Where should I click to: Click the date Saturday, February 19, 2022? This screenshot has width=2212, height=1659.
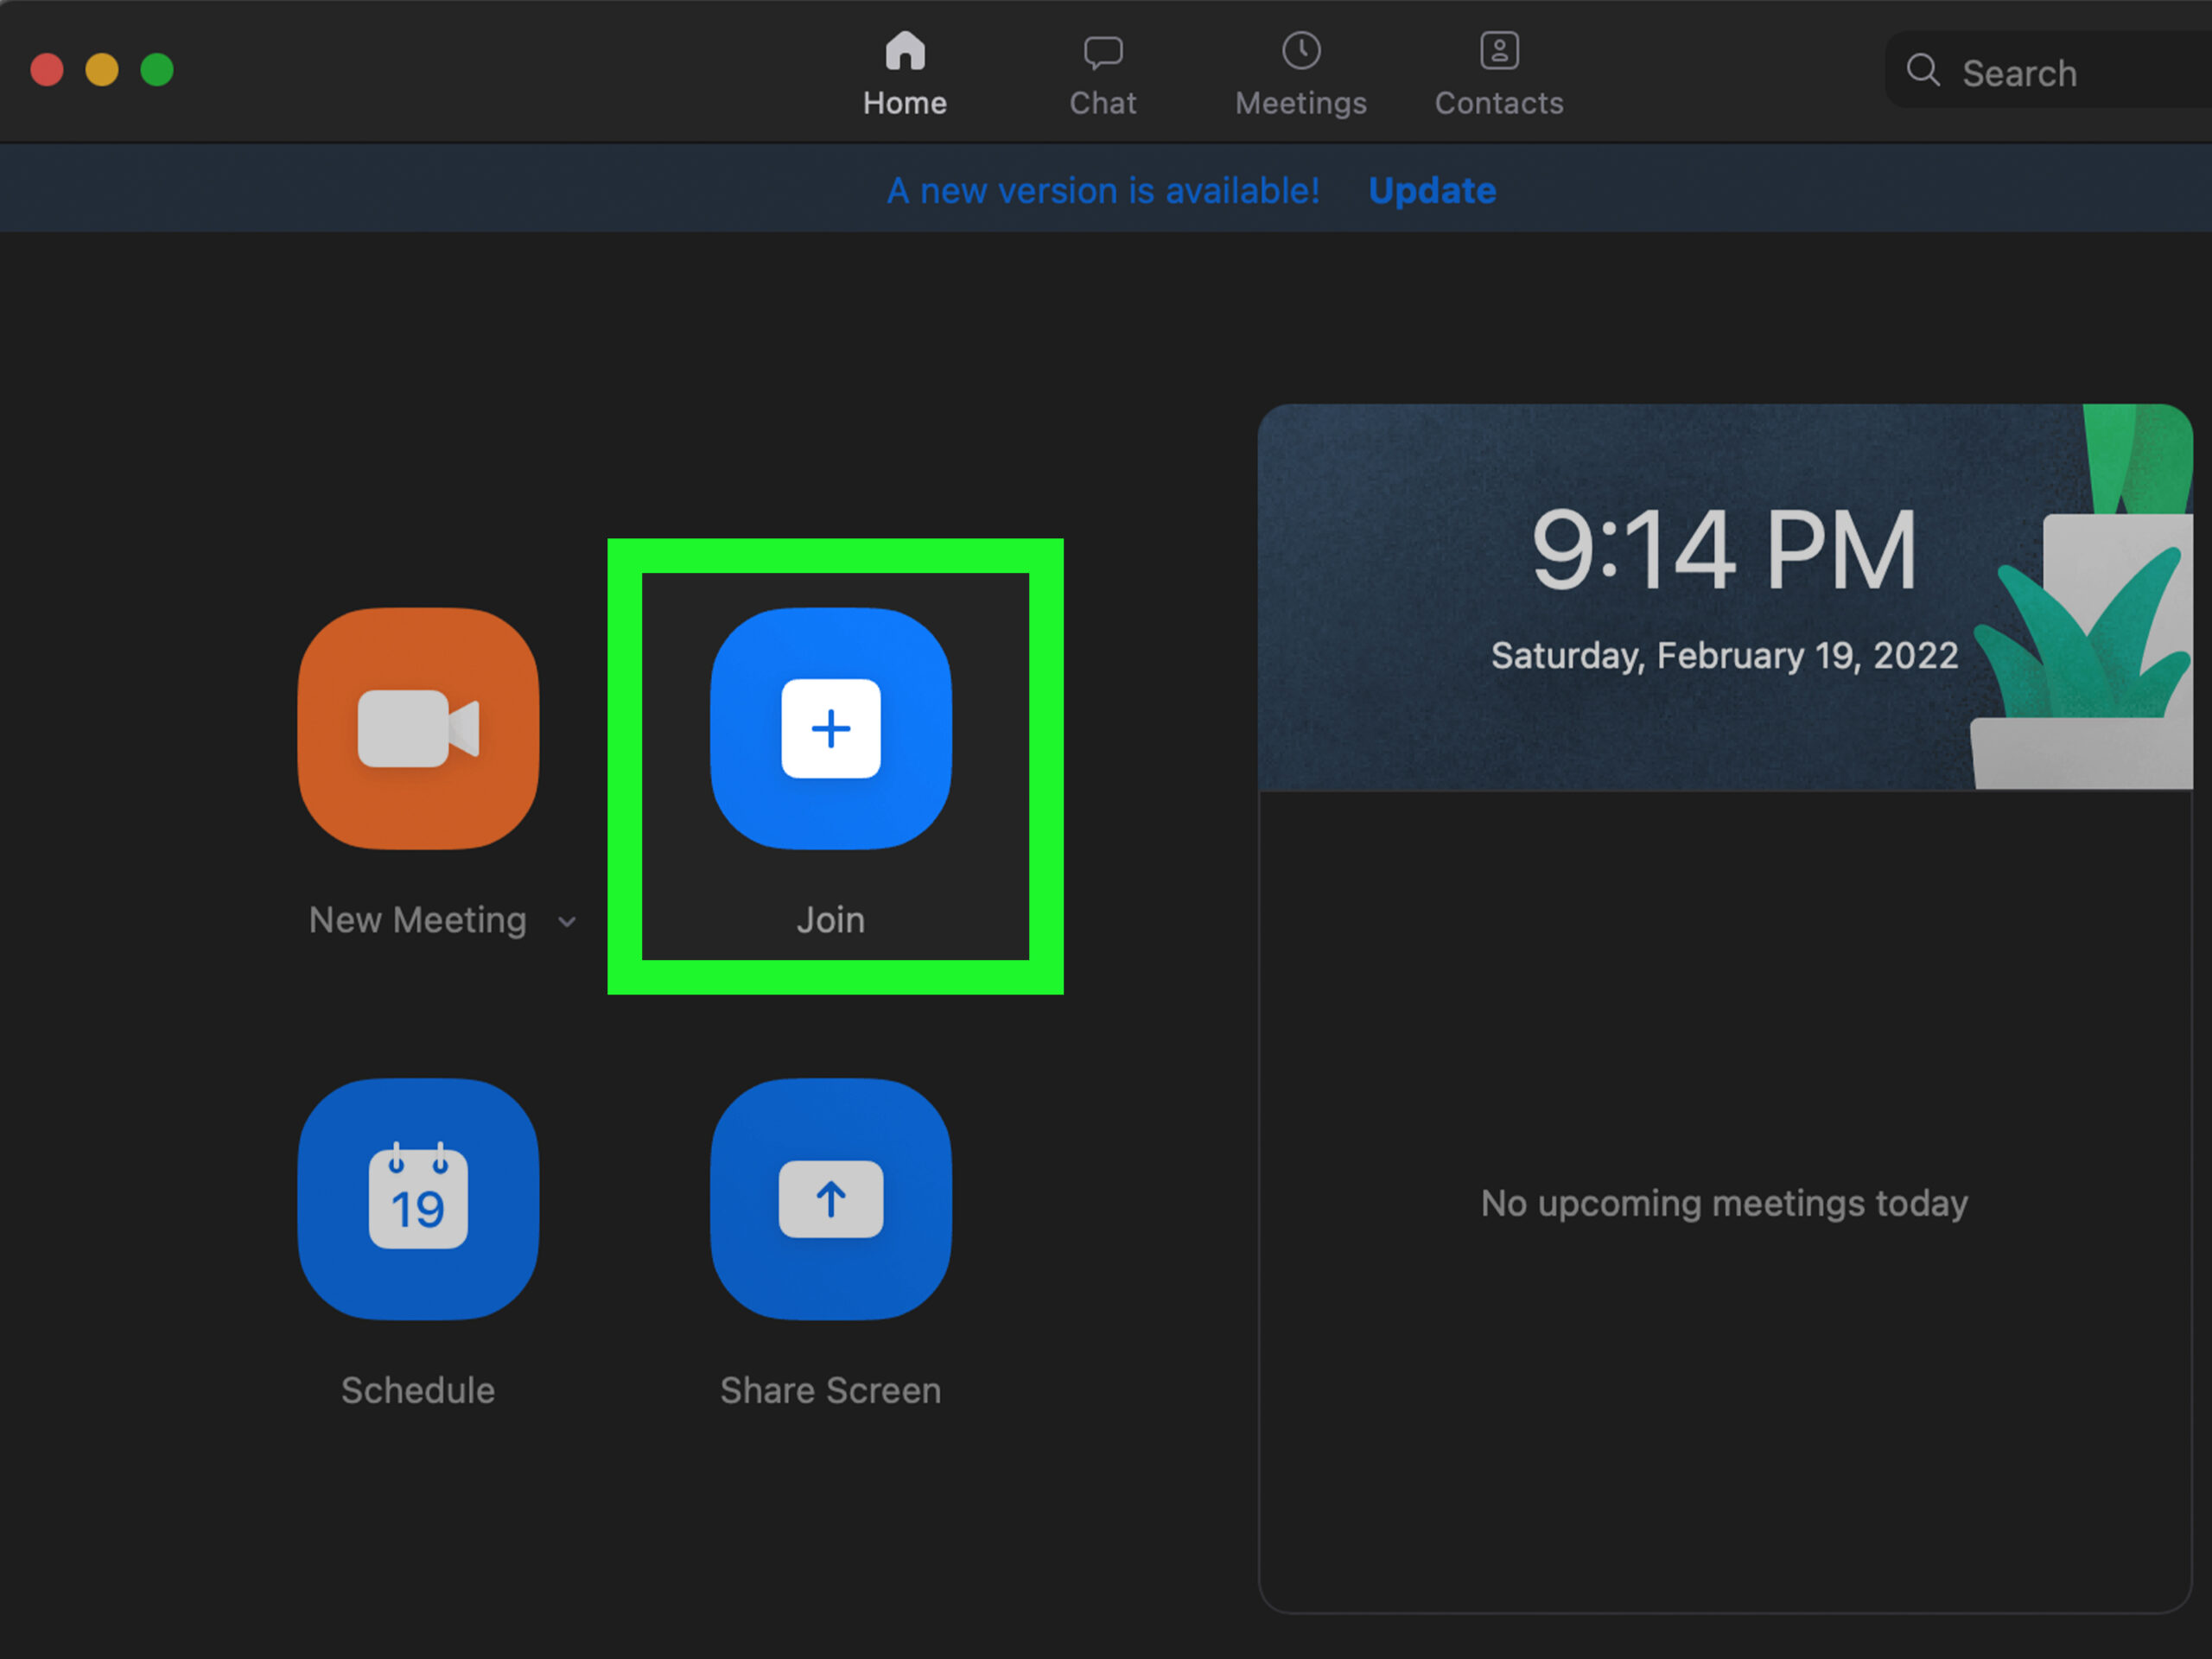[x=1725, y=656]
